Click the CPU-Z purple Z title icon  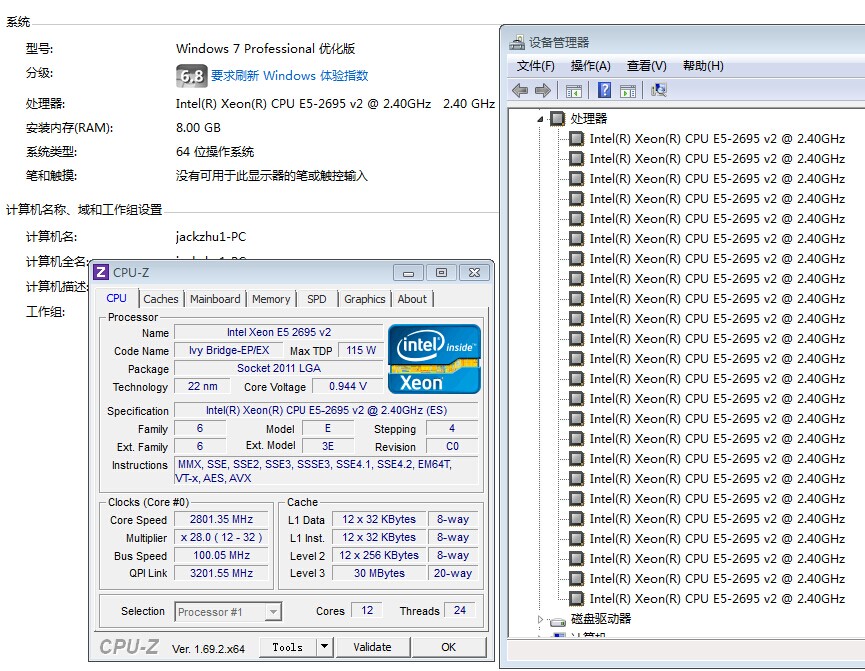click(100, 272)
